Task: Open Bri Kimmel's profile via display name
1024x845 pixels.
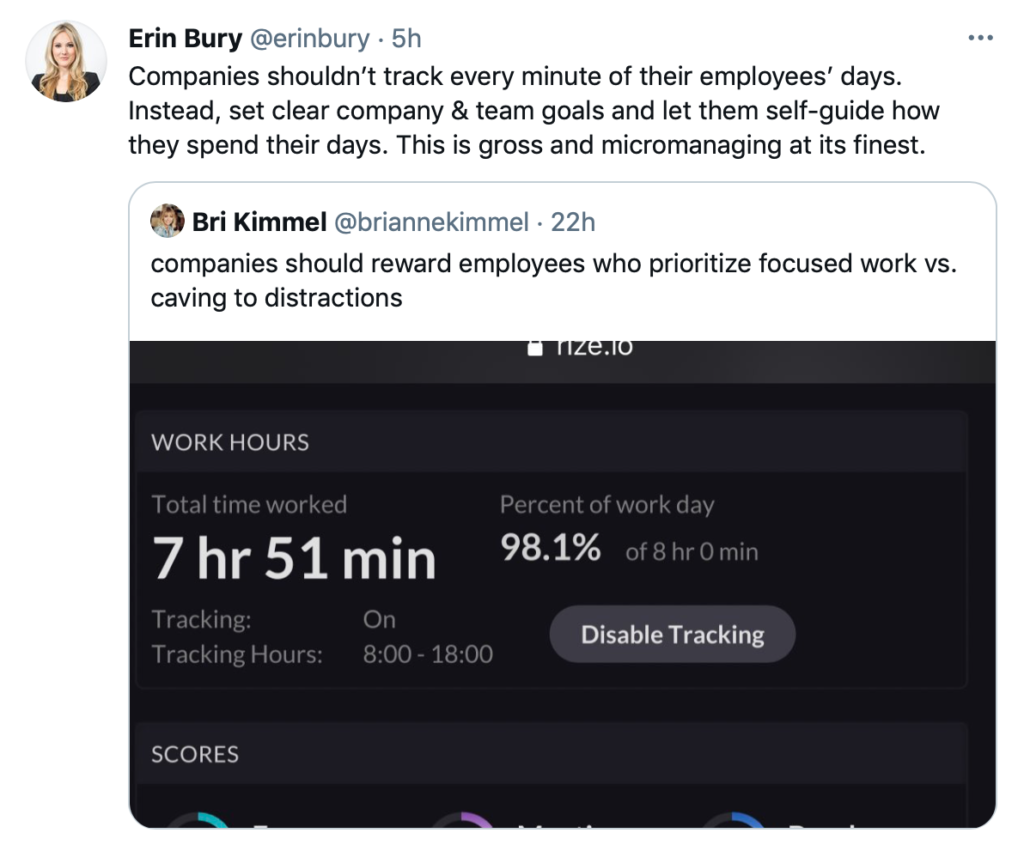Action: click(259, 221)
